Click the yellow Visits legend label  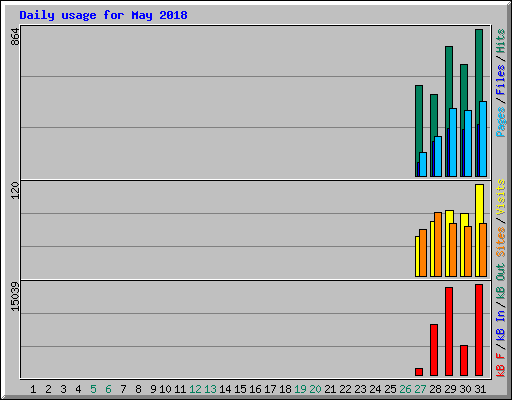click(x=501, y=197)
